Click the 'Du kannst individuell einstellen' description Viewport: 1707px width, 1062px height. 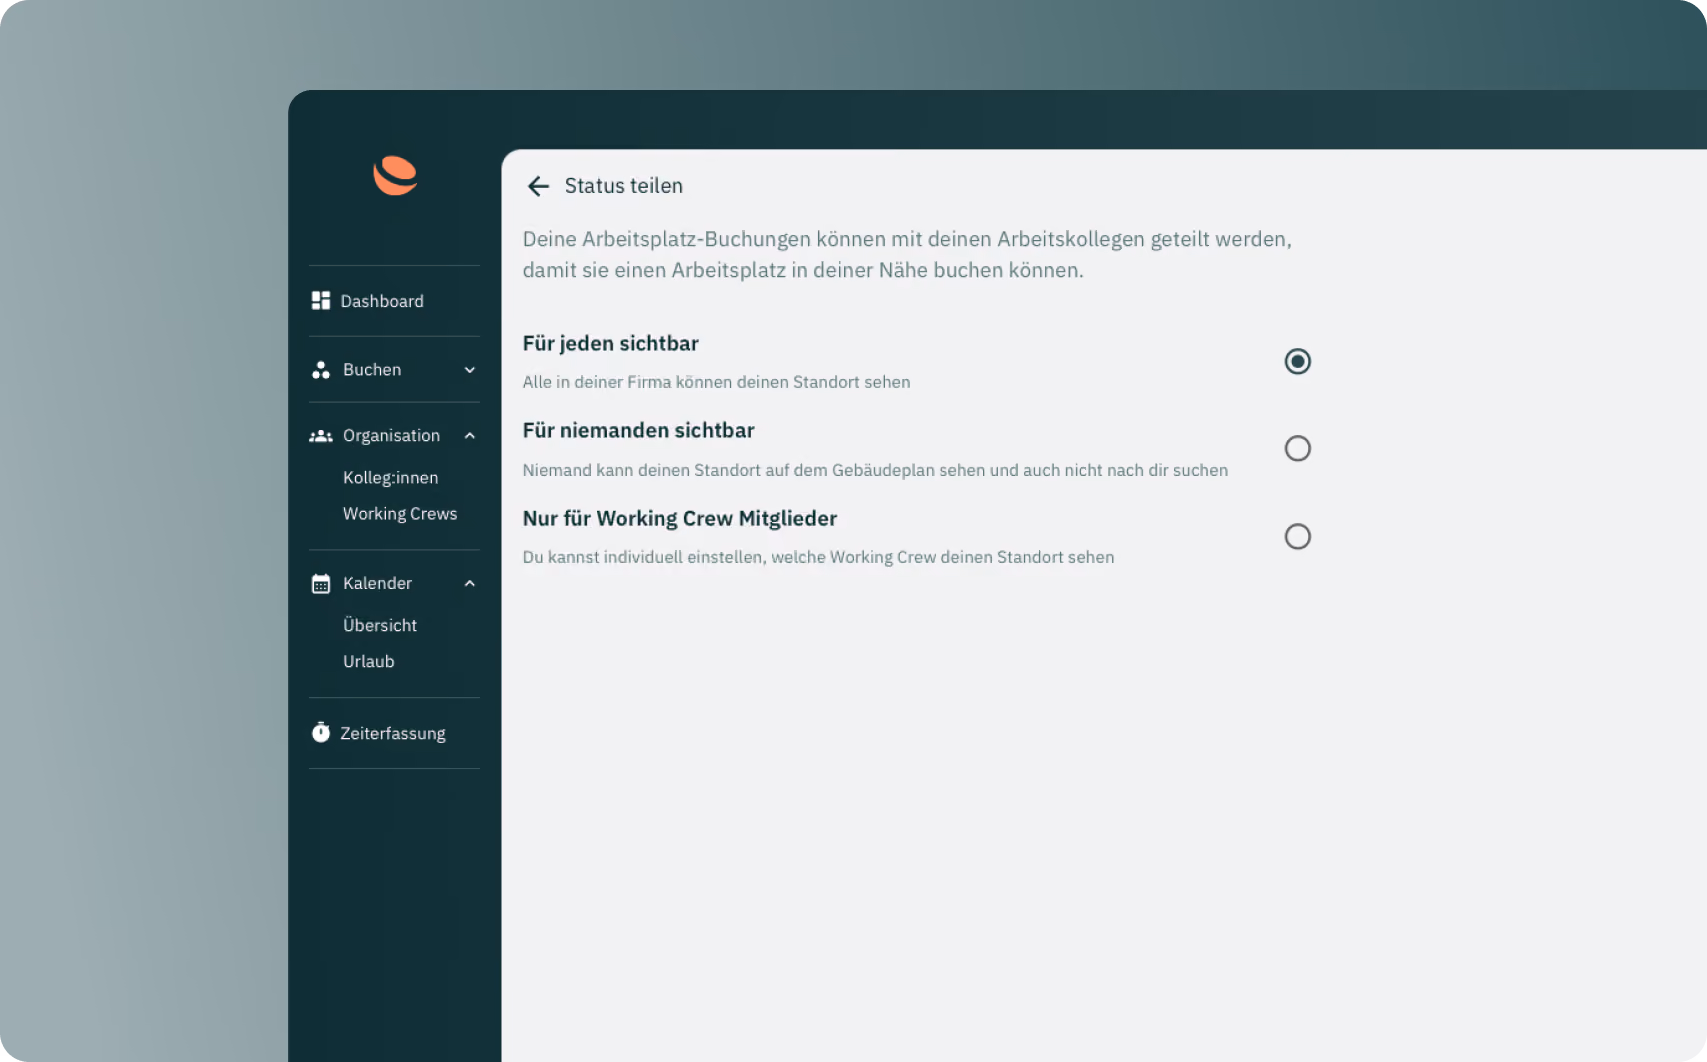click(x=819, y=557)
